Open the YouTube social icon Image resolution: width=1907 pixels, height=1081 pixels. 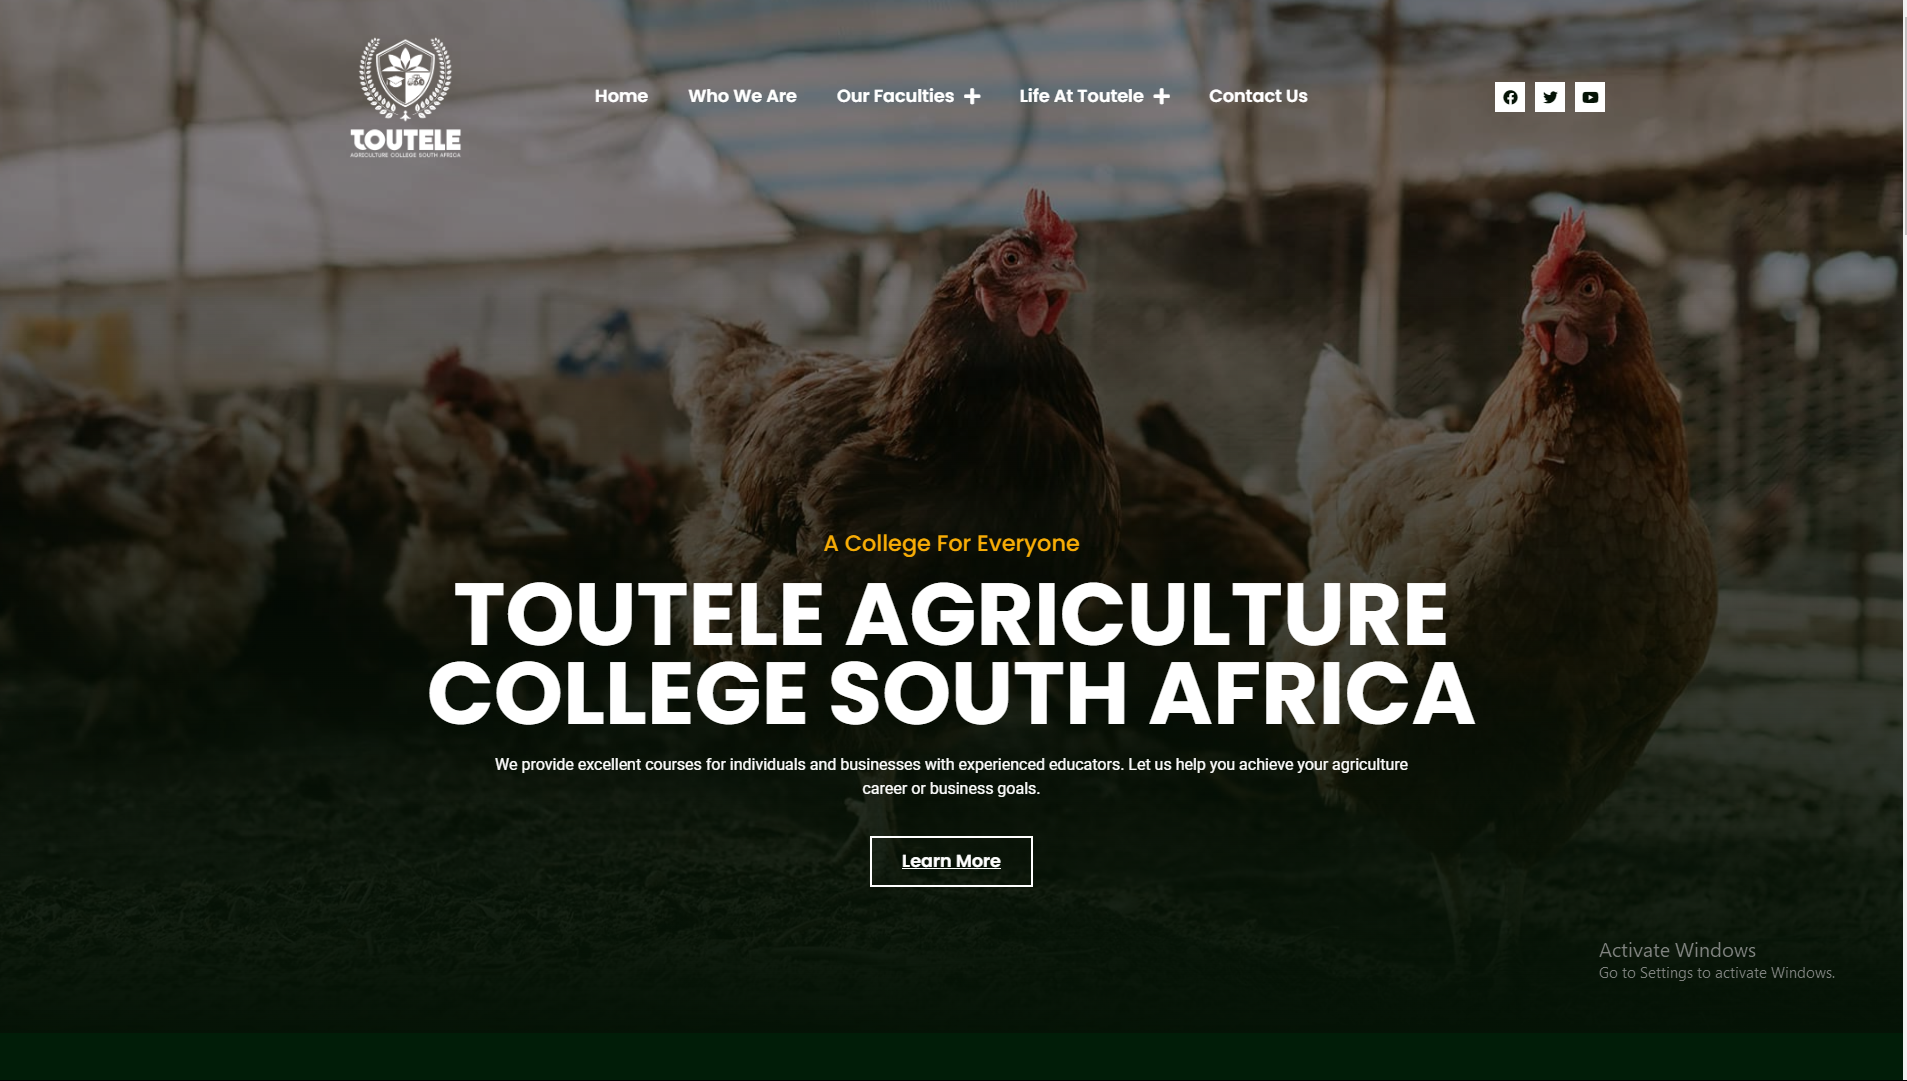point(1590,97)
